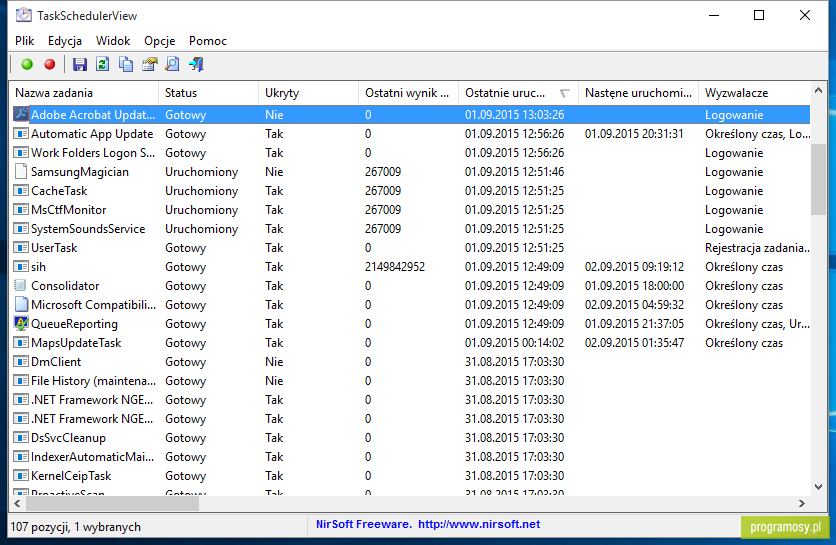Click the CacheTask row icon
Screen dimensions: 836x545
[x=21, y=190]
